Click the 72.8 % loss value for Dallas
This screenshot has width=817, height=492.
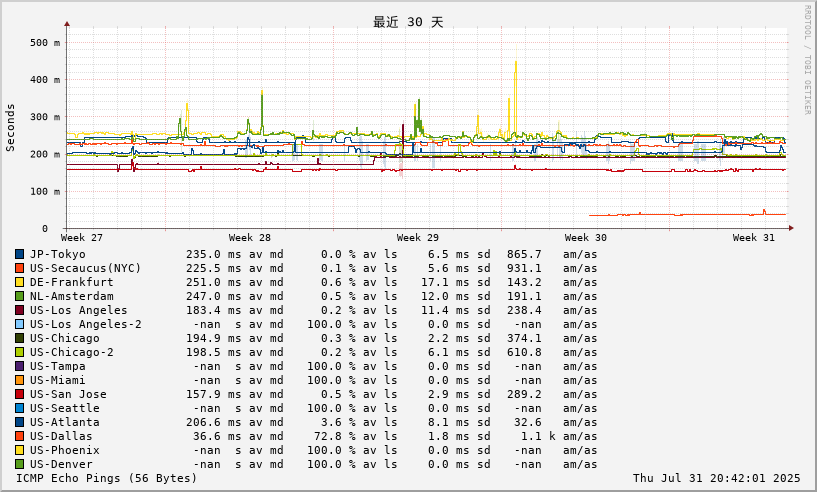click(x=335, y=436)
